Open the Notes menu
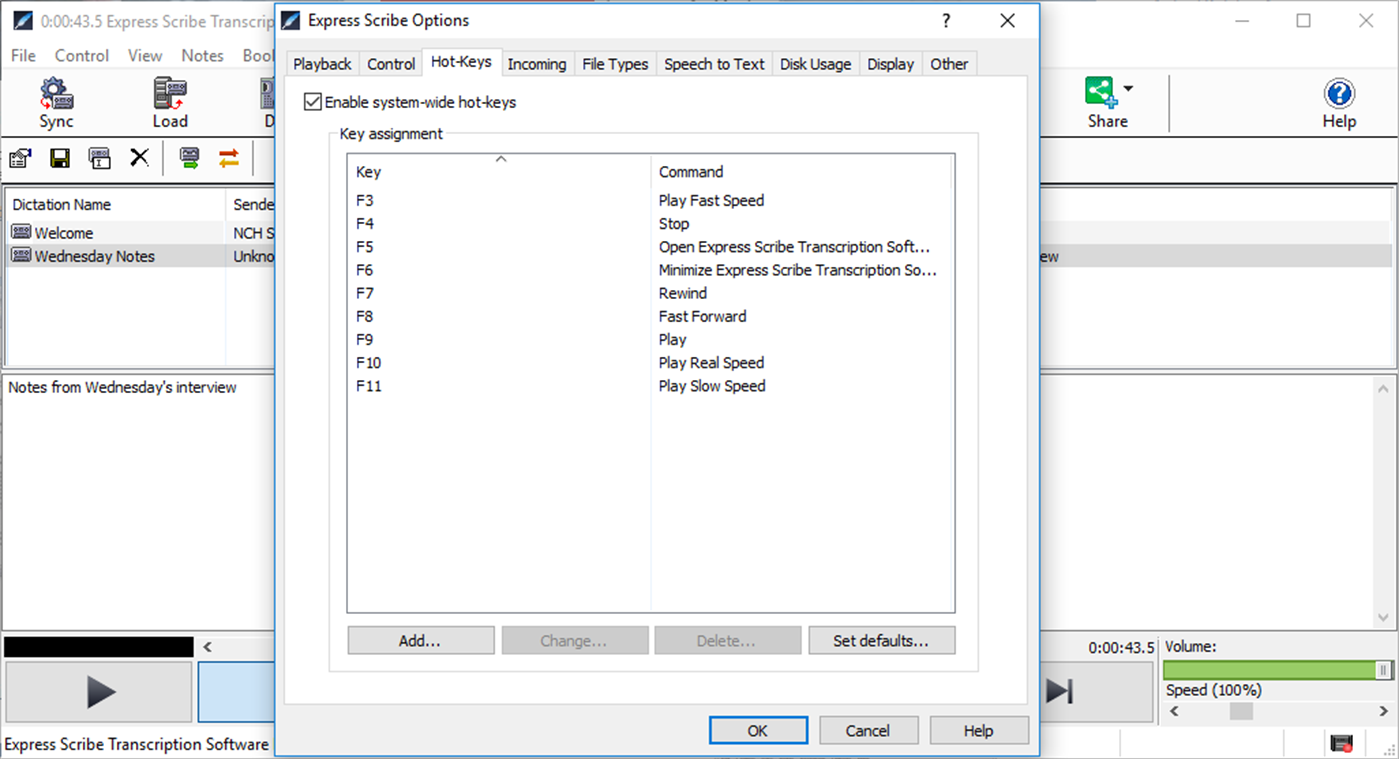This screenshot has height=759, width=1399. pos(202,55)
